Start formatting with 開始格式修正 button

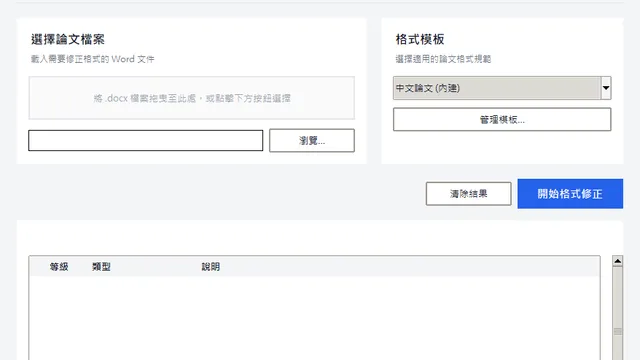[570, 193]
